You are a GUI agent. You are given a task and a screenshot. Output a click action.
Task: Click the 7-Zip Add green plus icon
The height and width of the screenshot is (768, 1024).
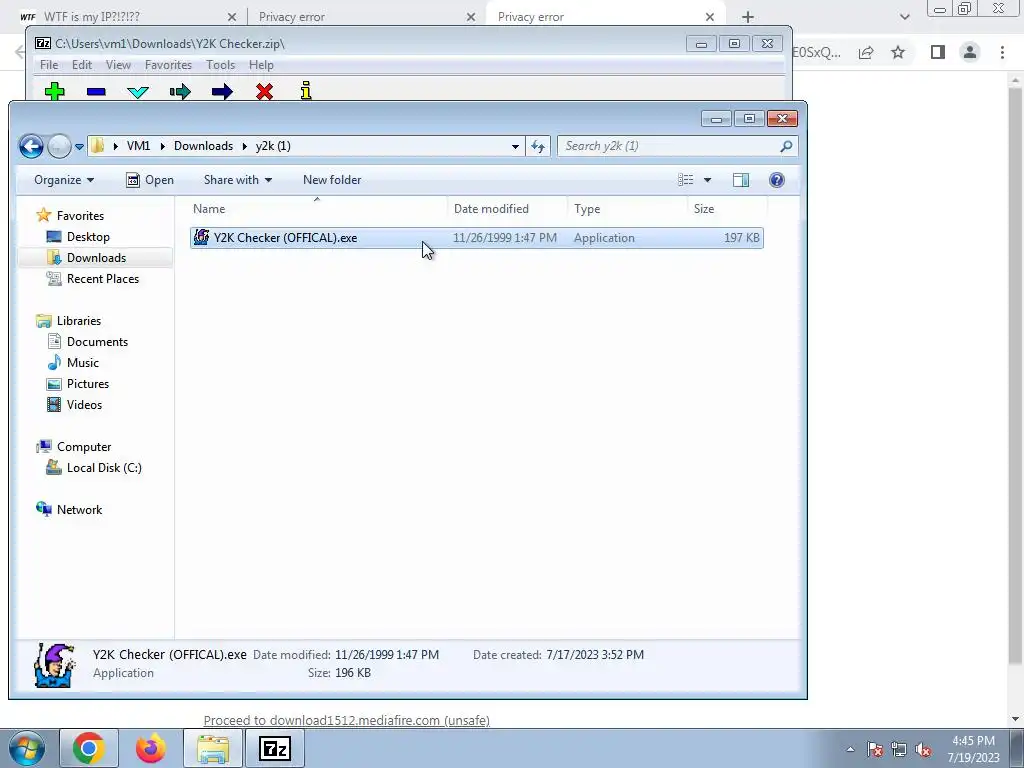(x=55, y=91)
